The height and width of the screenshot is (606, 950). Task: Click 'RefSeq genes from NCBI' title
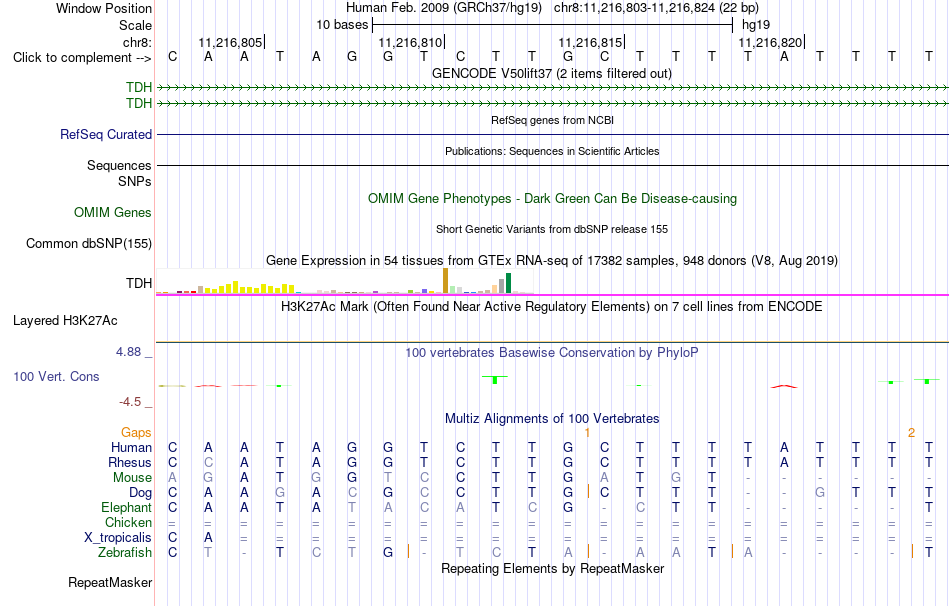552,121
